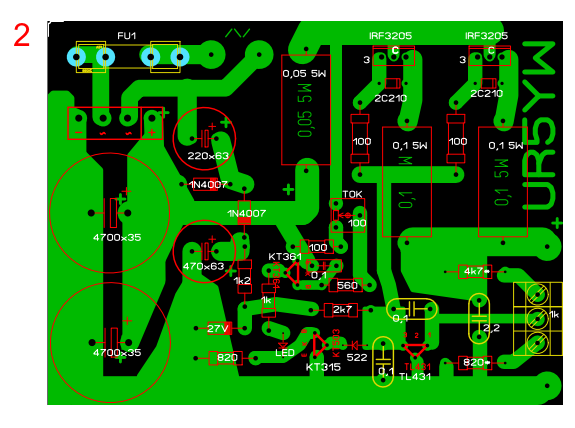This screenshot has width=575, height=428.
Task: Select the 4k7 resistor
Action: (475, 271)
